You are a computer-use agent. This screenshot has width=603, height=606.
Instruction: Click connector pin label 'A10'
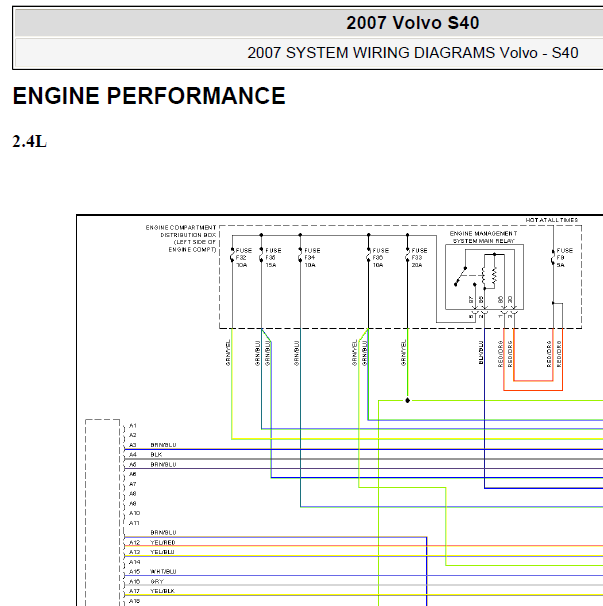[x=134, y=513]
